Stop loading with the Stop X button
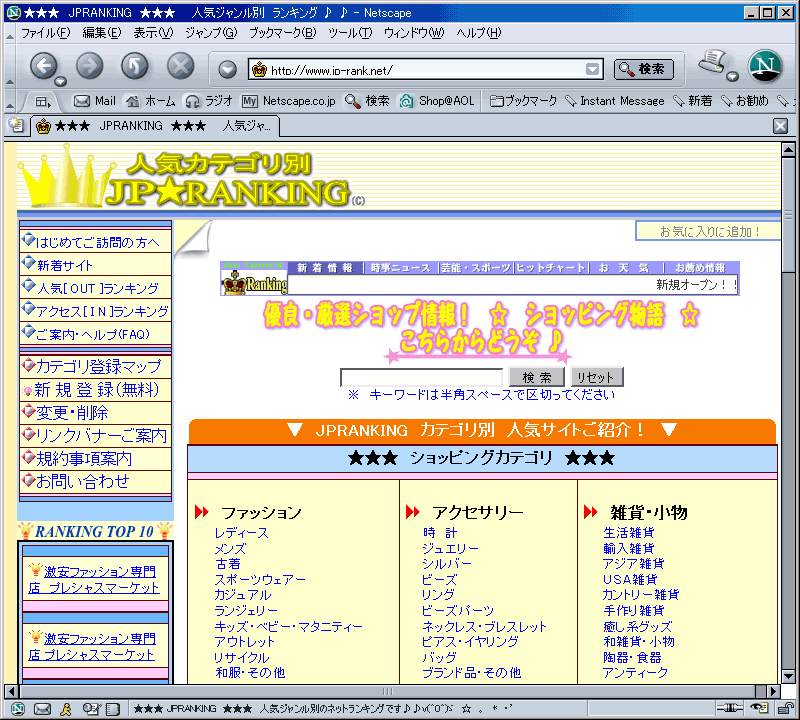Image resolution: width=800 pixels, height=720 pixels. pos(181,66)
